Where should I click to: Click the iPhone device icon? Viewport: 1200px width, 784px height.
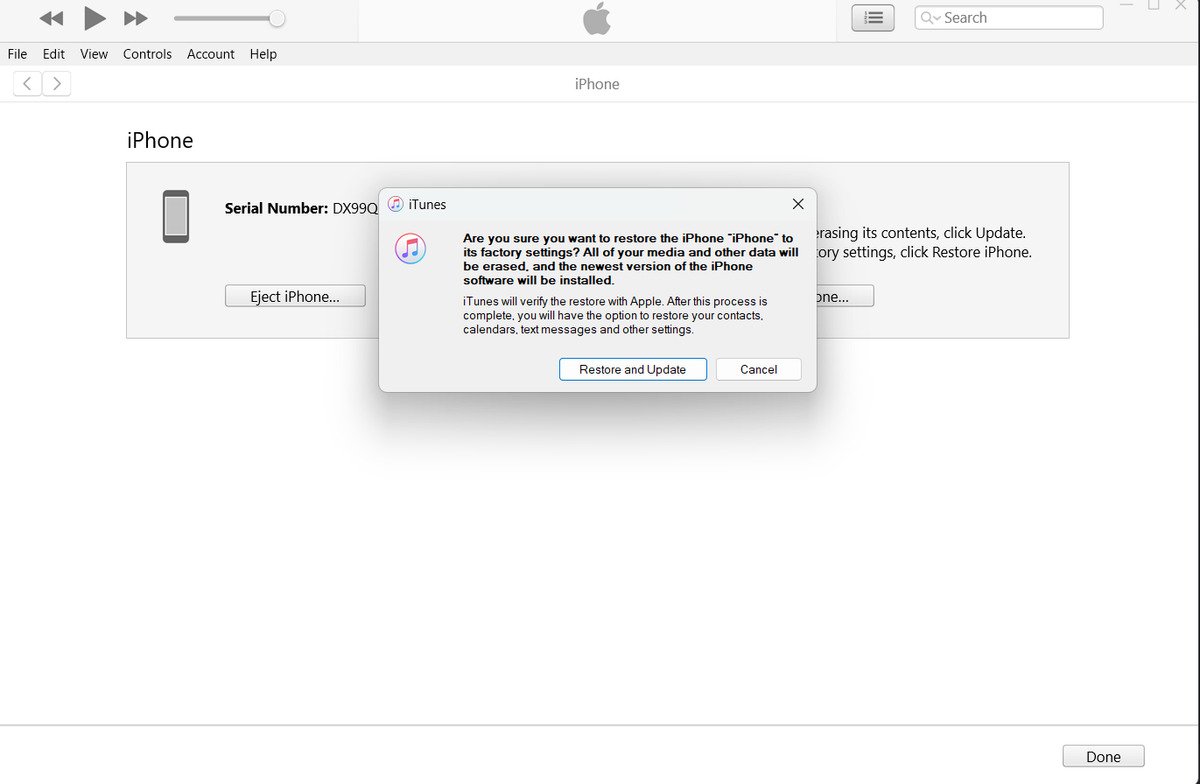(176, 216)
